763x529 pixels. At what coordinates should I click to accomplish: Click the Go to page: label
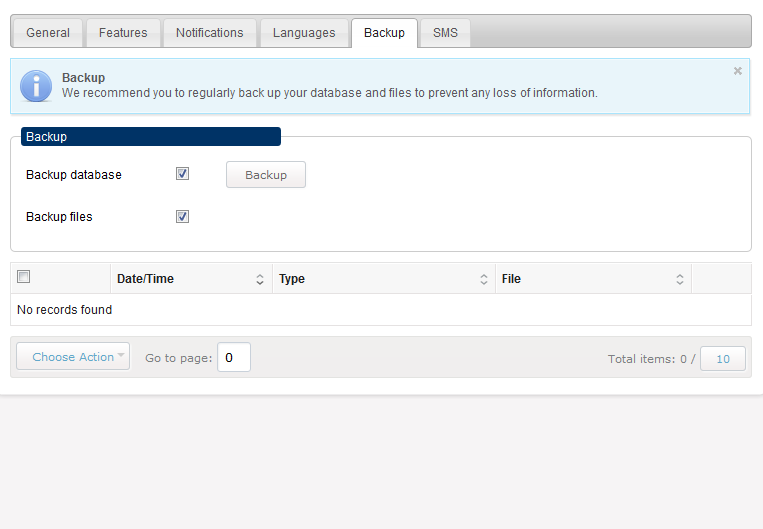tap(179, 358)
